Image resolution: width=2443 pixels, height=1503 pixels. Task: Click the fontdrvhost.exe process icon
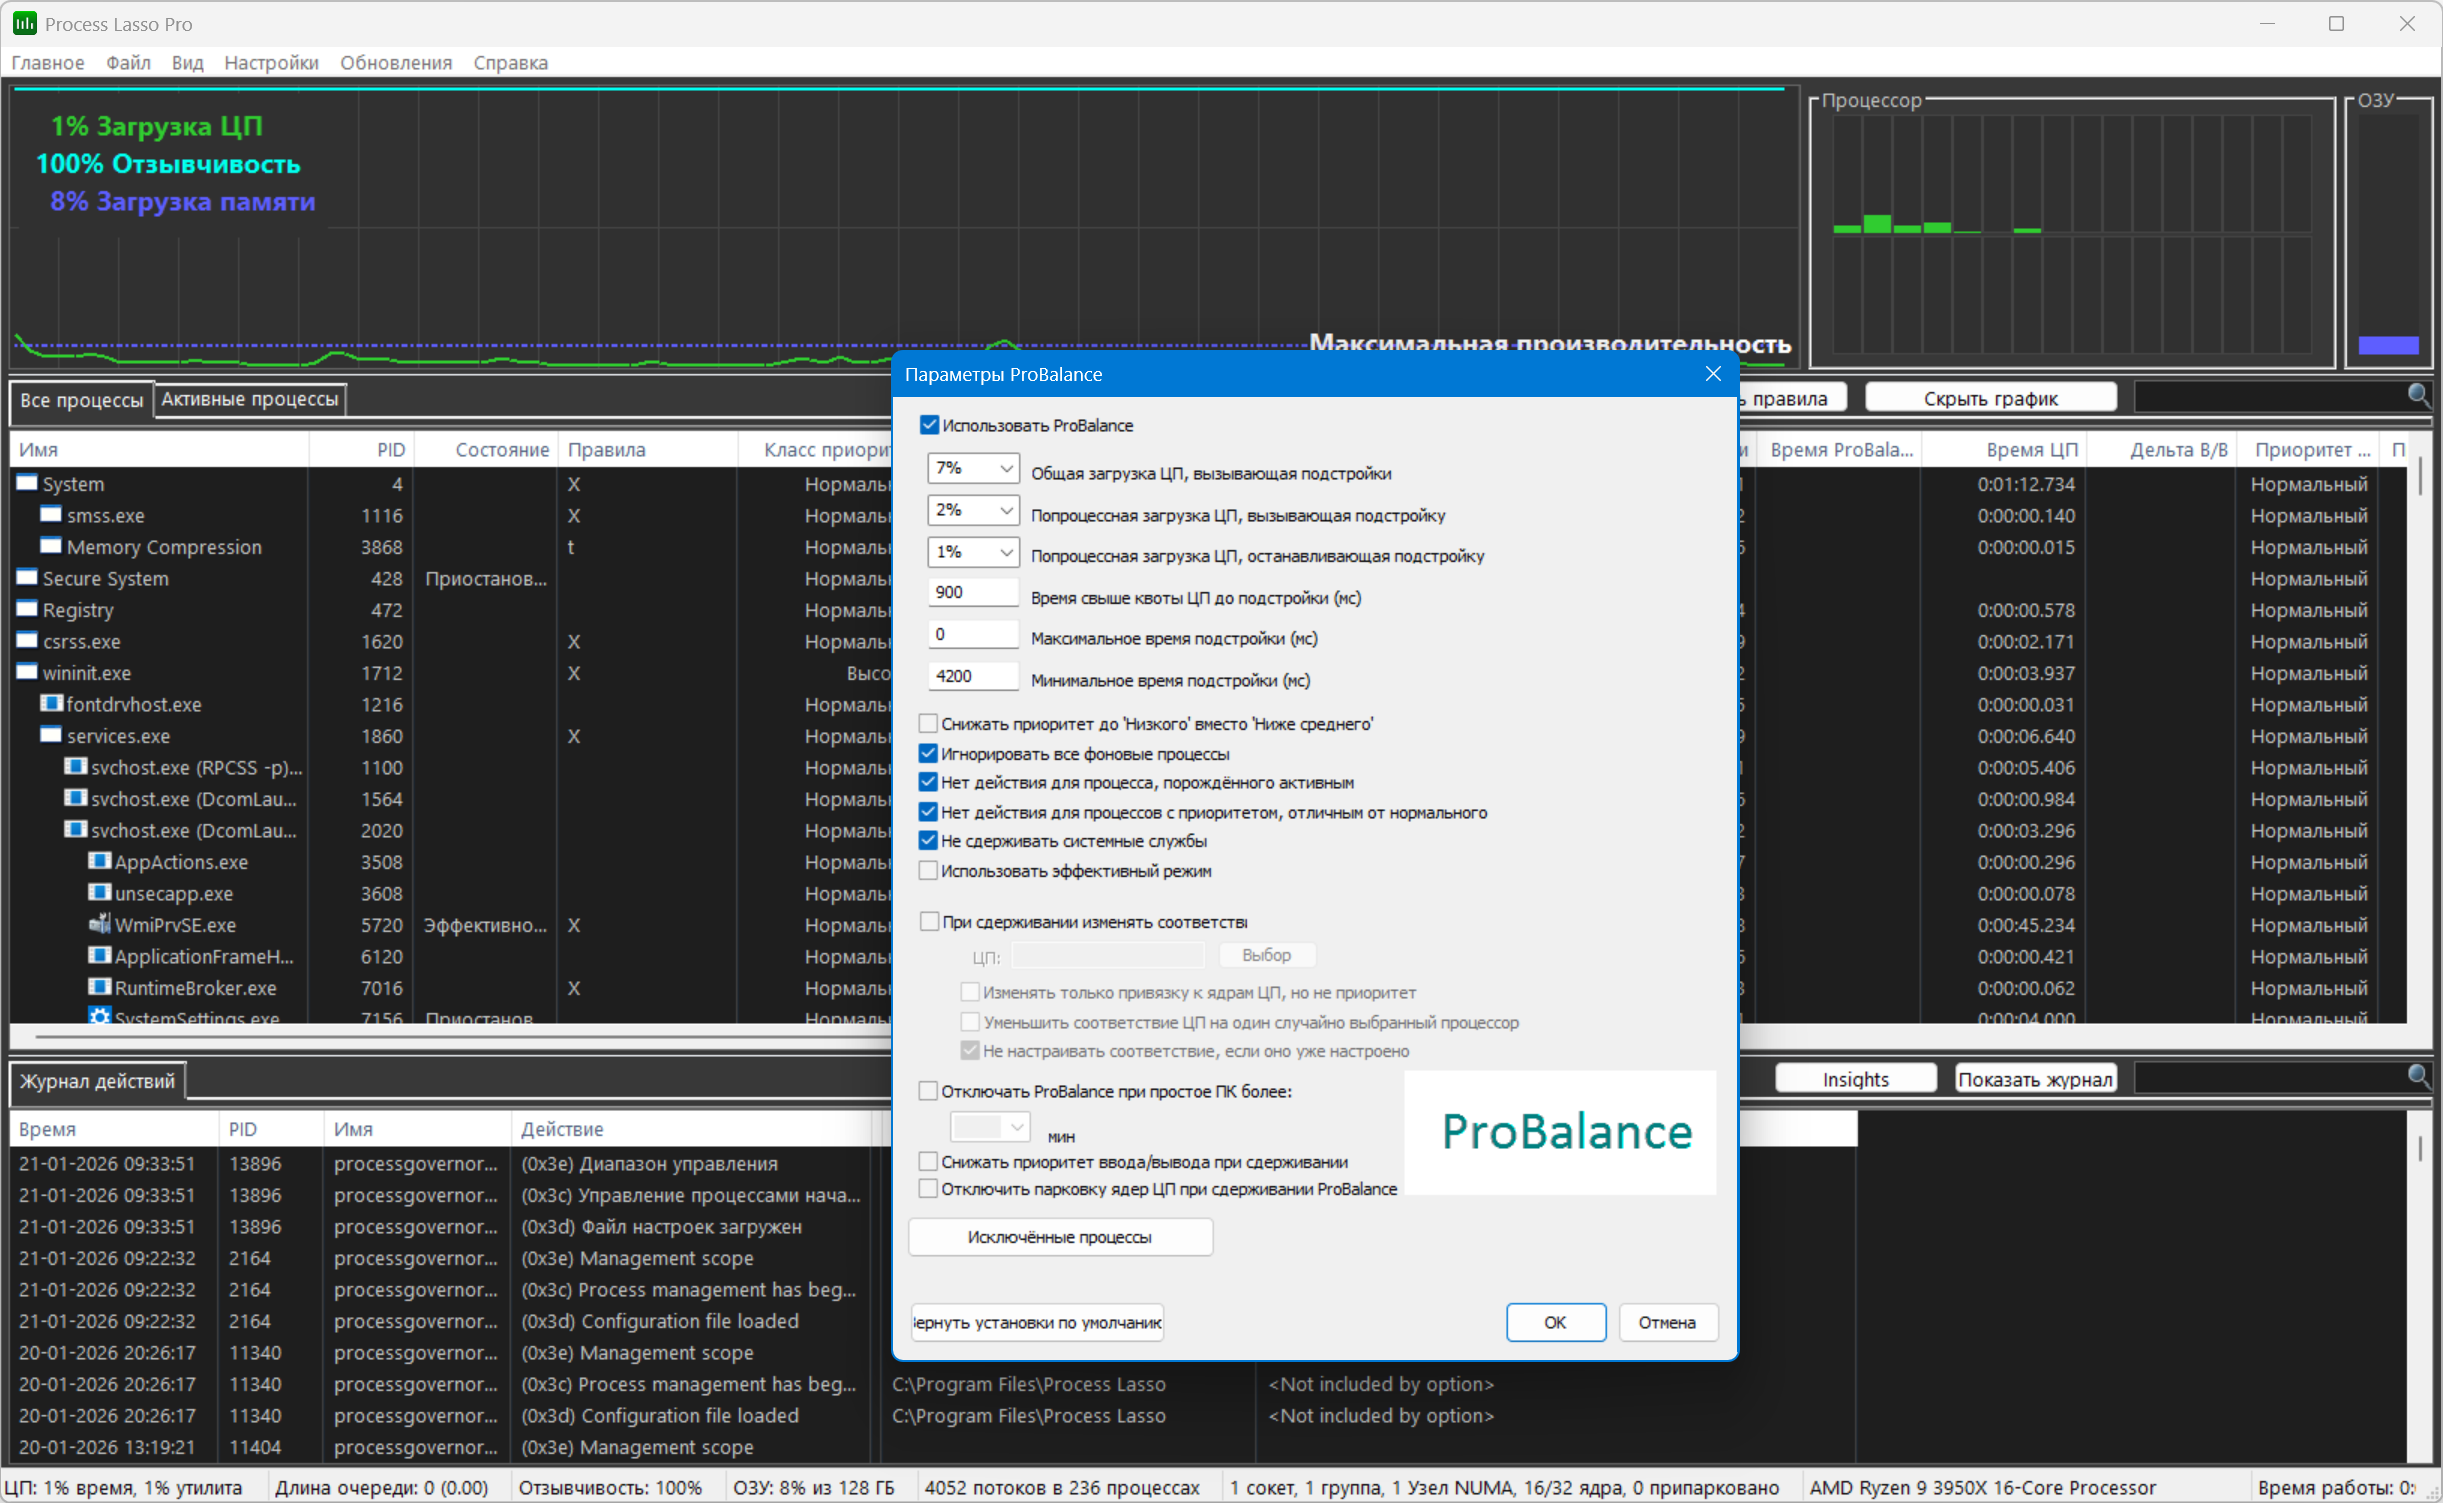(51, 704)
